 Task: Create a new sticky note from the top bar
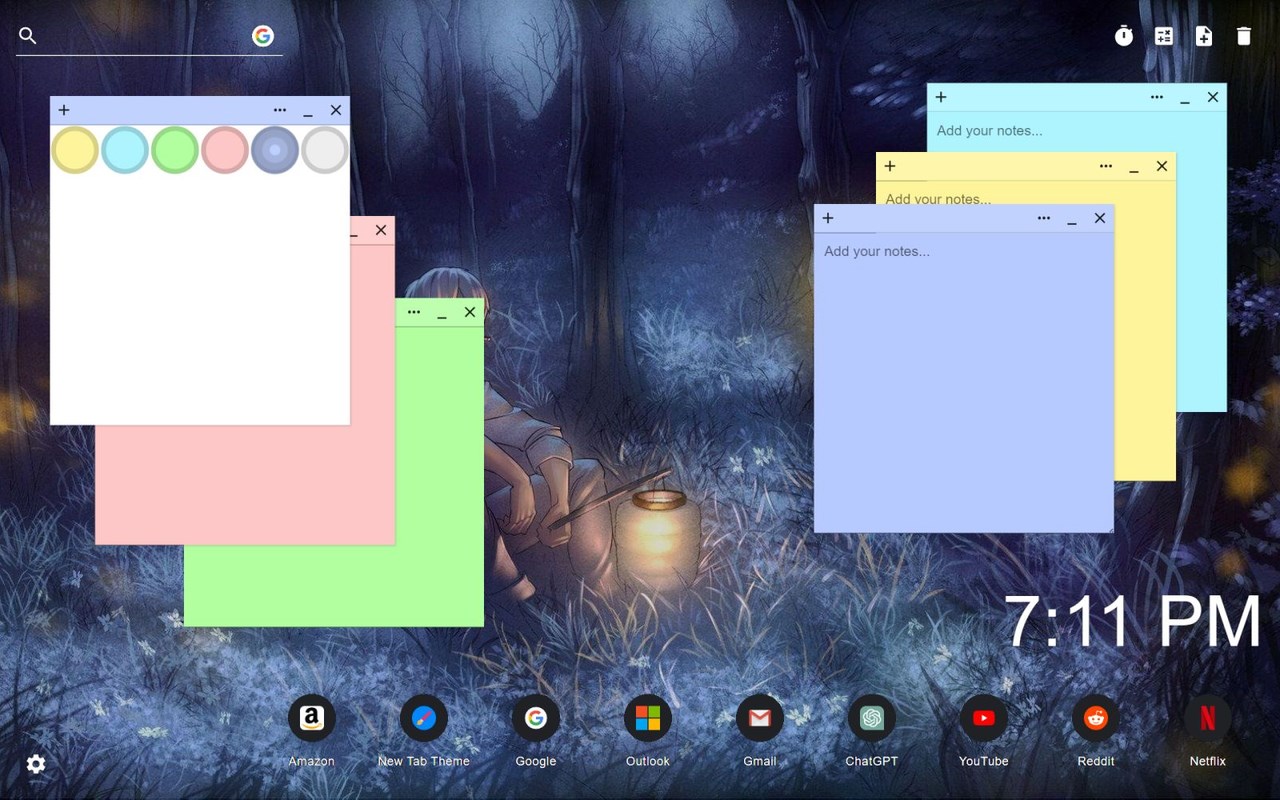pyautogui.click(x=1204, y=36)
